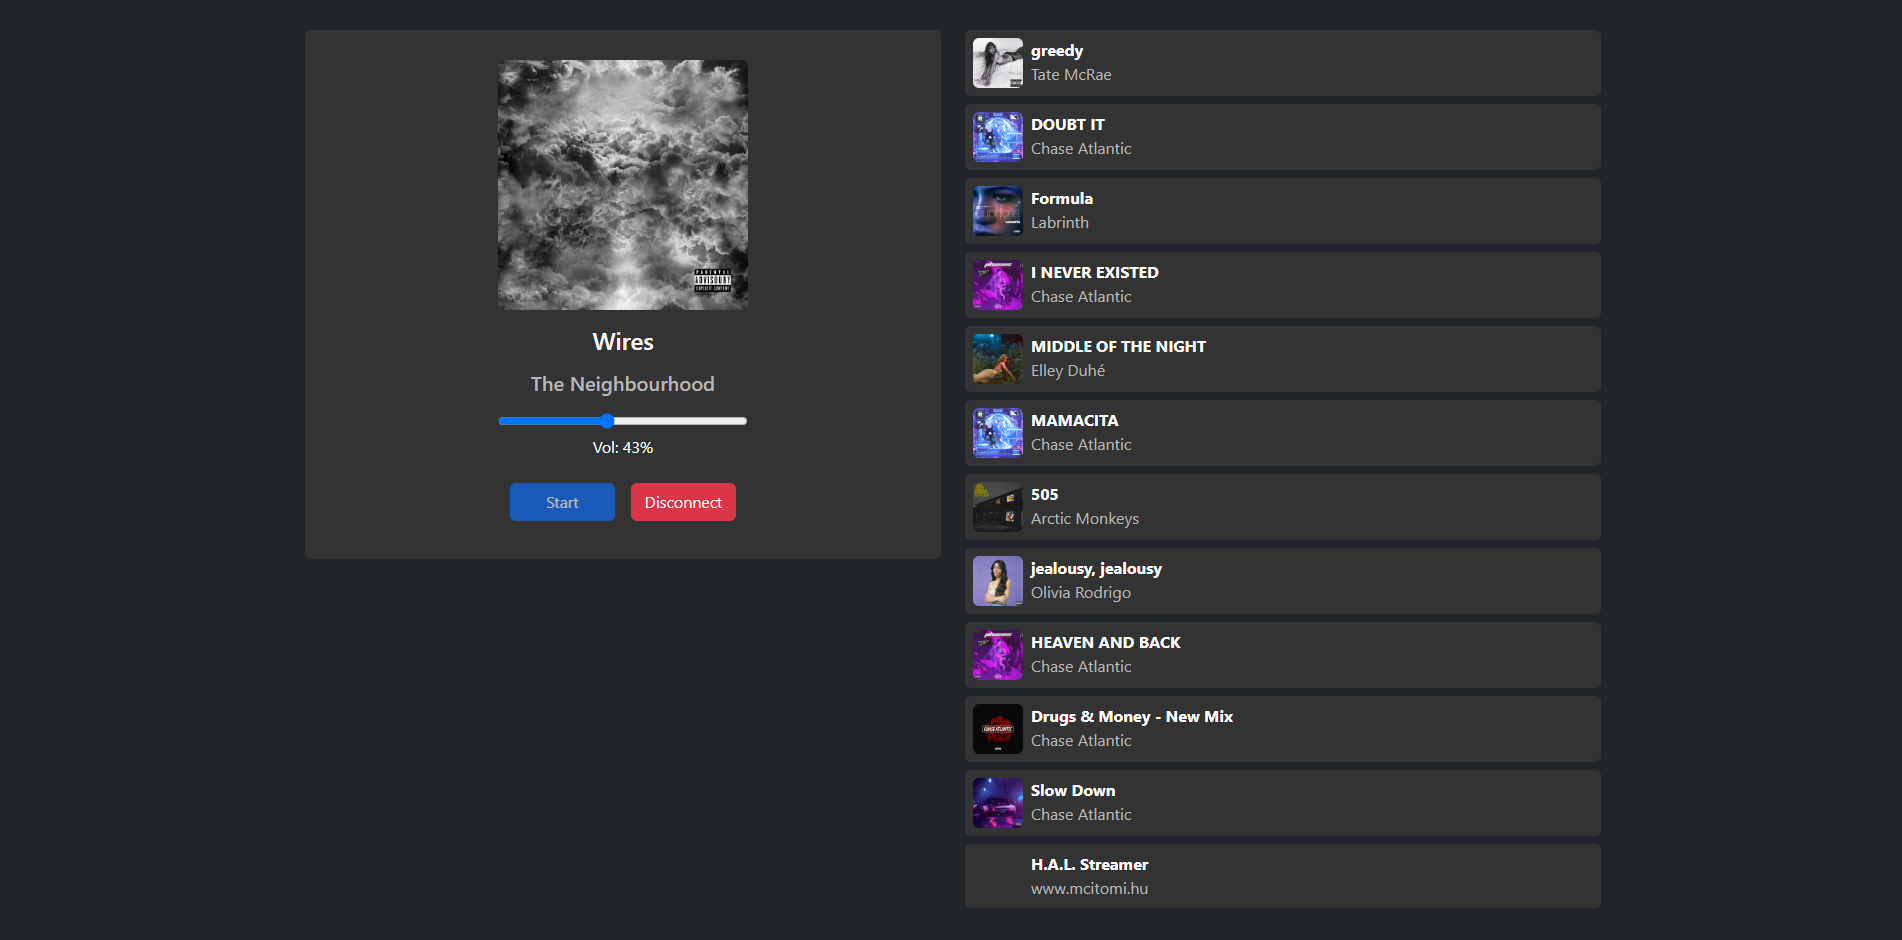Screen dimensions: 1902x940
Task: Click The Neighbourhood artist name
Action: 623,384
